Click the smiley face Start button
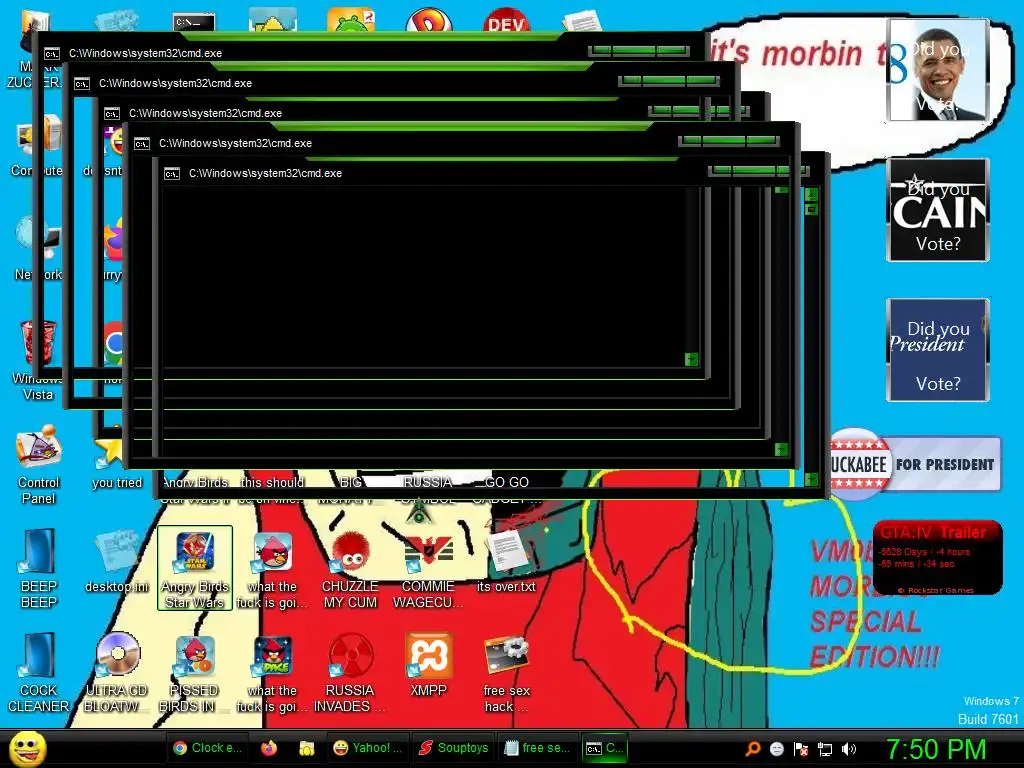Viewport: 1024px width, 768px height. point(27,748)
